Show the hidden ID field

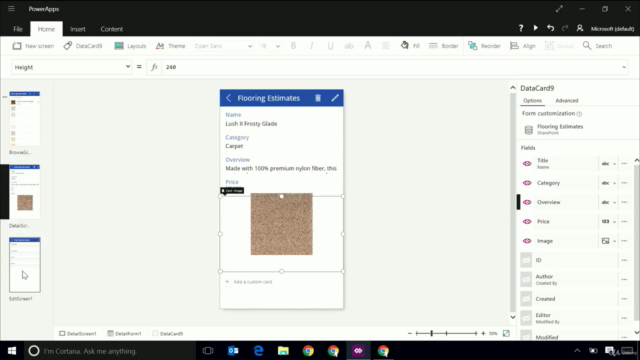(526, 260)
